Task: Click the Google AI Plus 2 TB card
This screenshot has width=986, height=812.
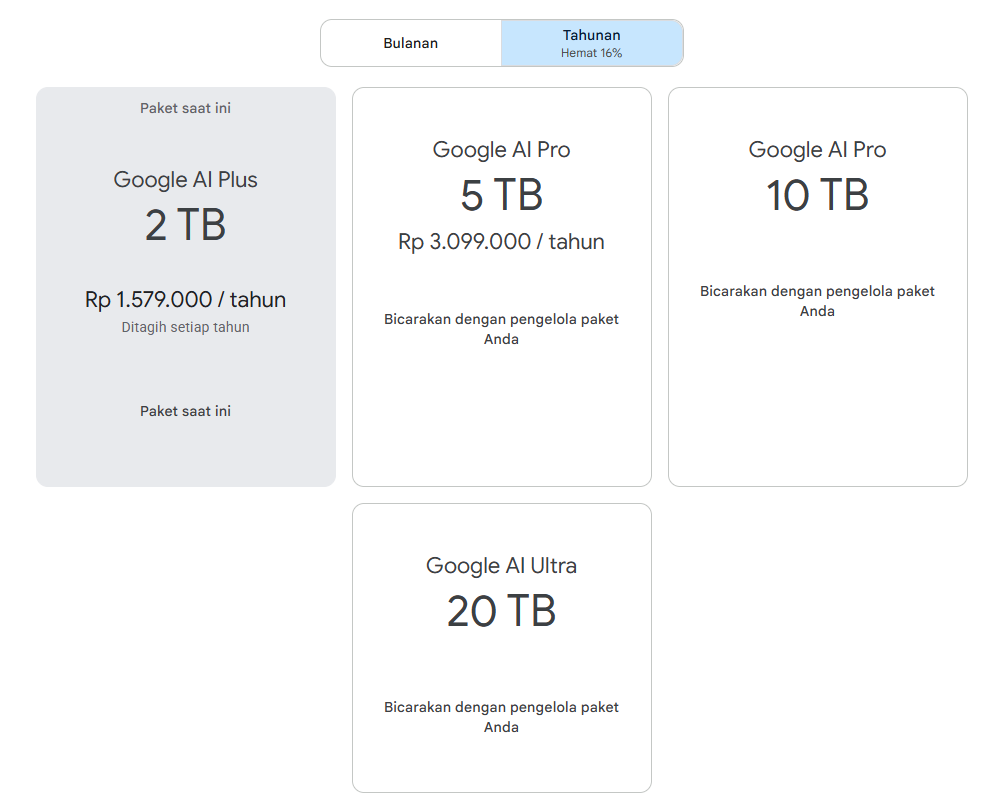Action: coord(186,287)
